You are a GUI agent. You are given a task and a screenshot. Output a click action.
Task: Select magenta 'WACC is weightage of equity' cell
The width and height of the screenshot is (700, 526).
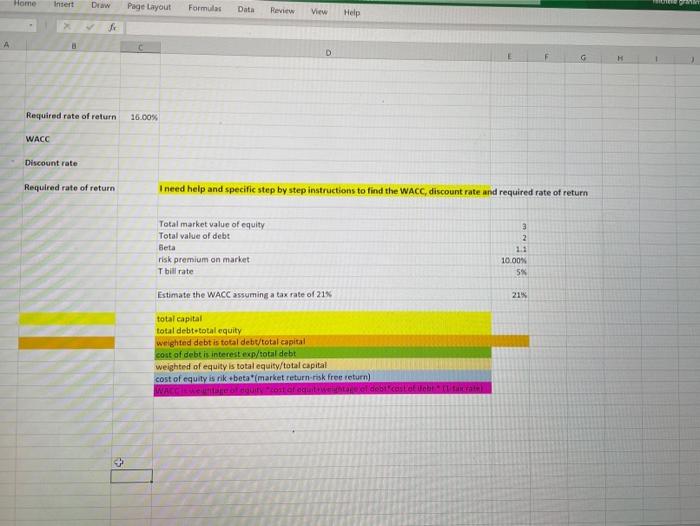coord(322,388)
